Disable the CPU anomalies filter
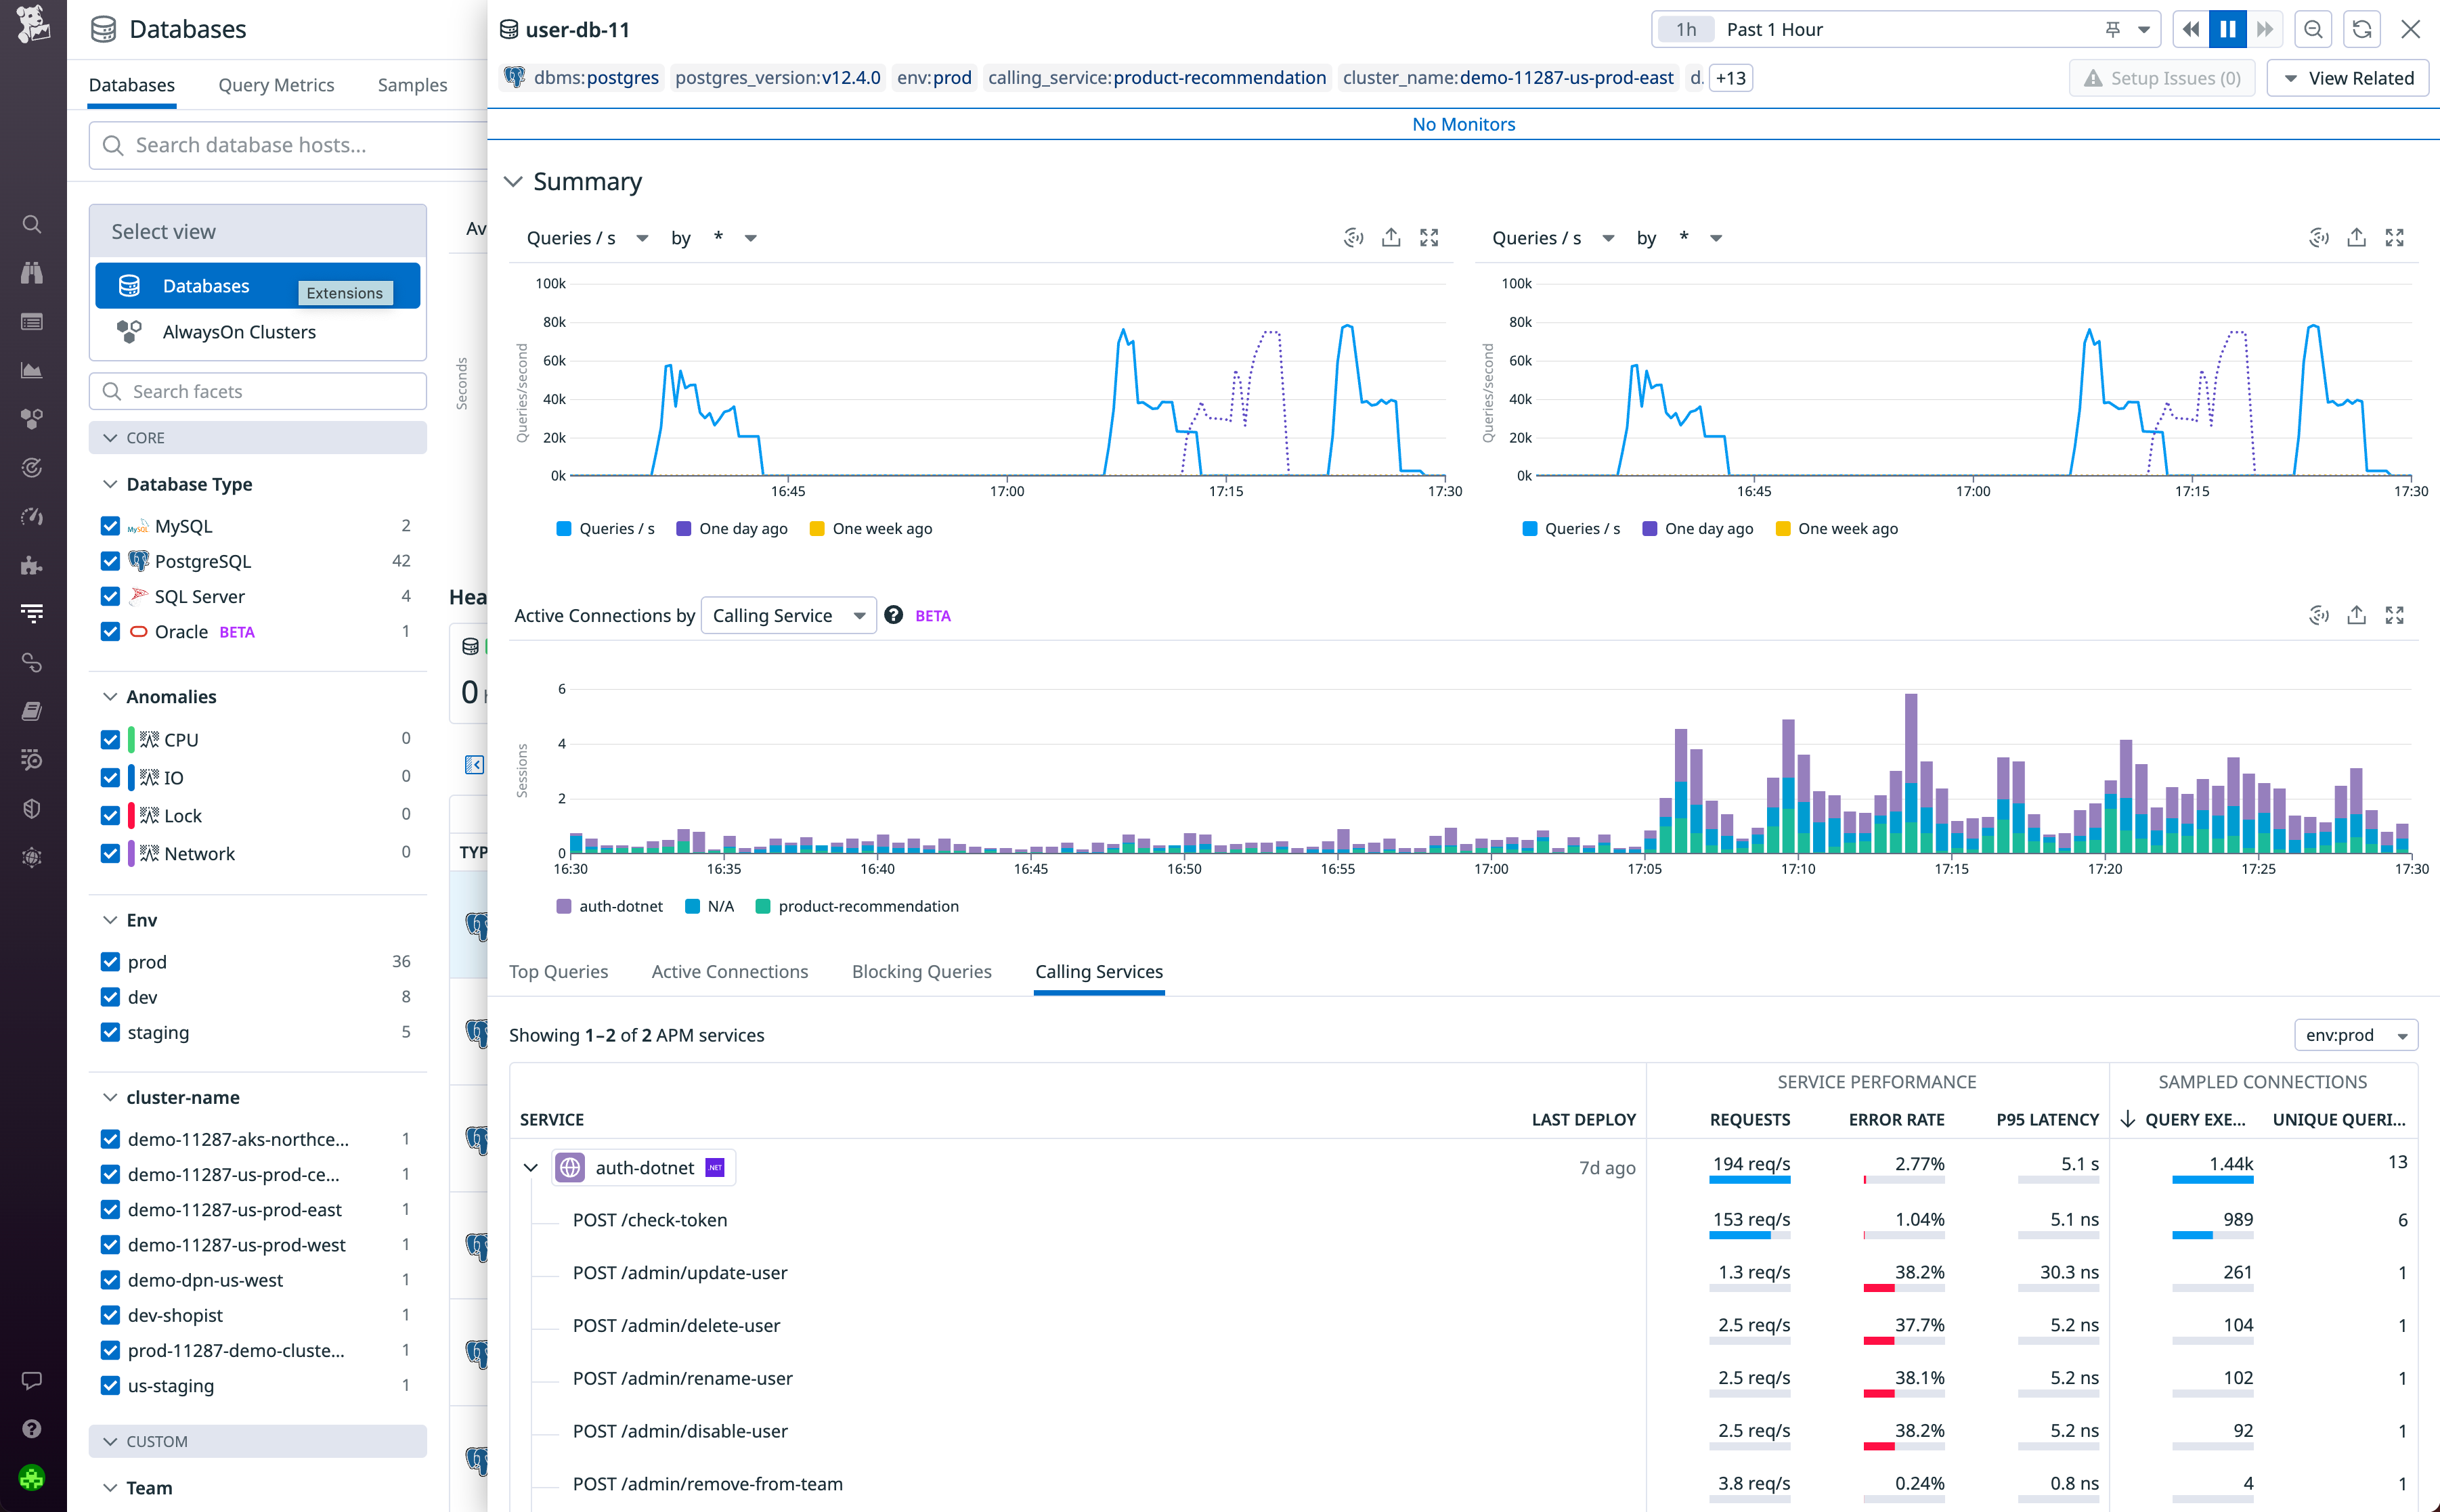Viewport: 2440px width, 1512px height. [x=110, y=739]
